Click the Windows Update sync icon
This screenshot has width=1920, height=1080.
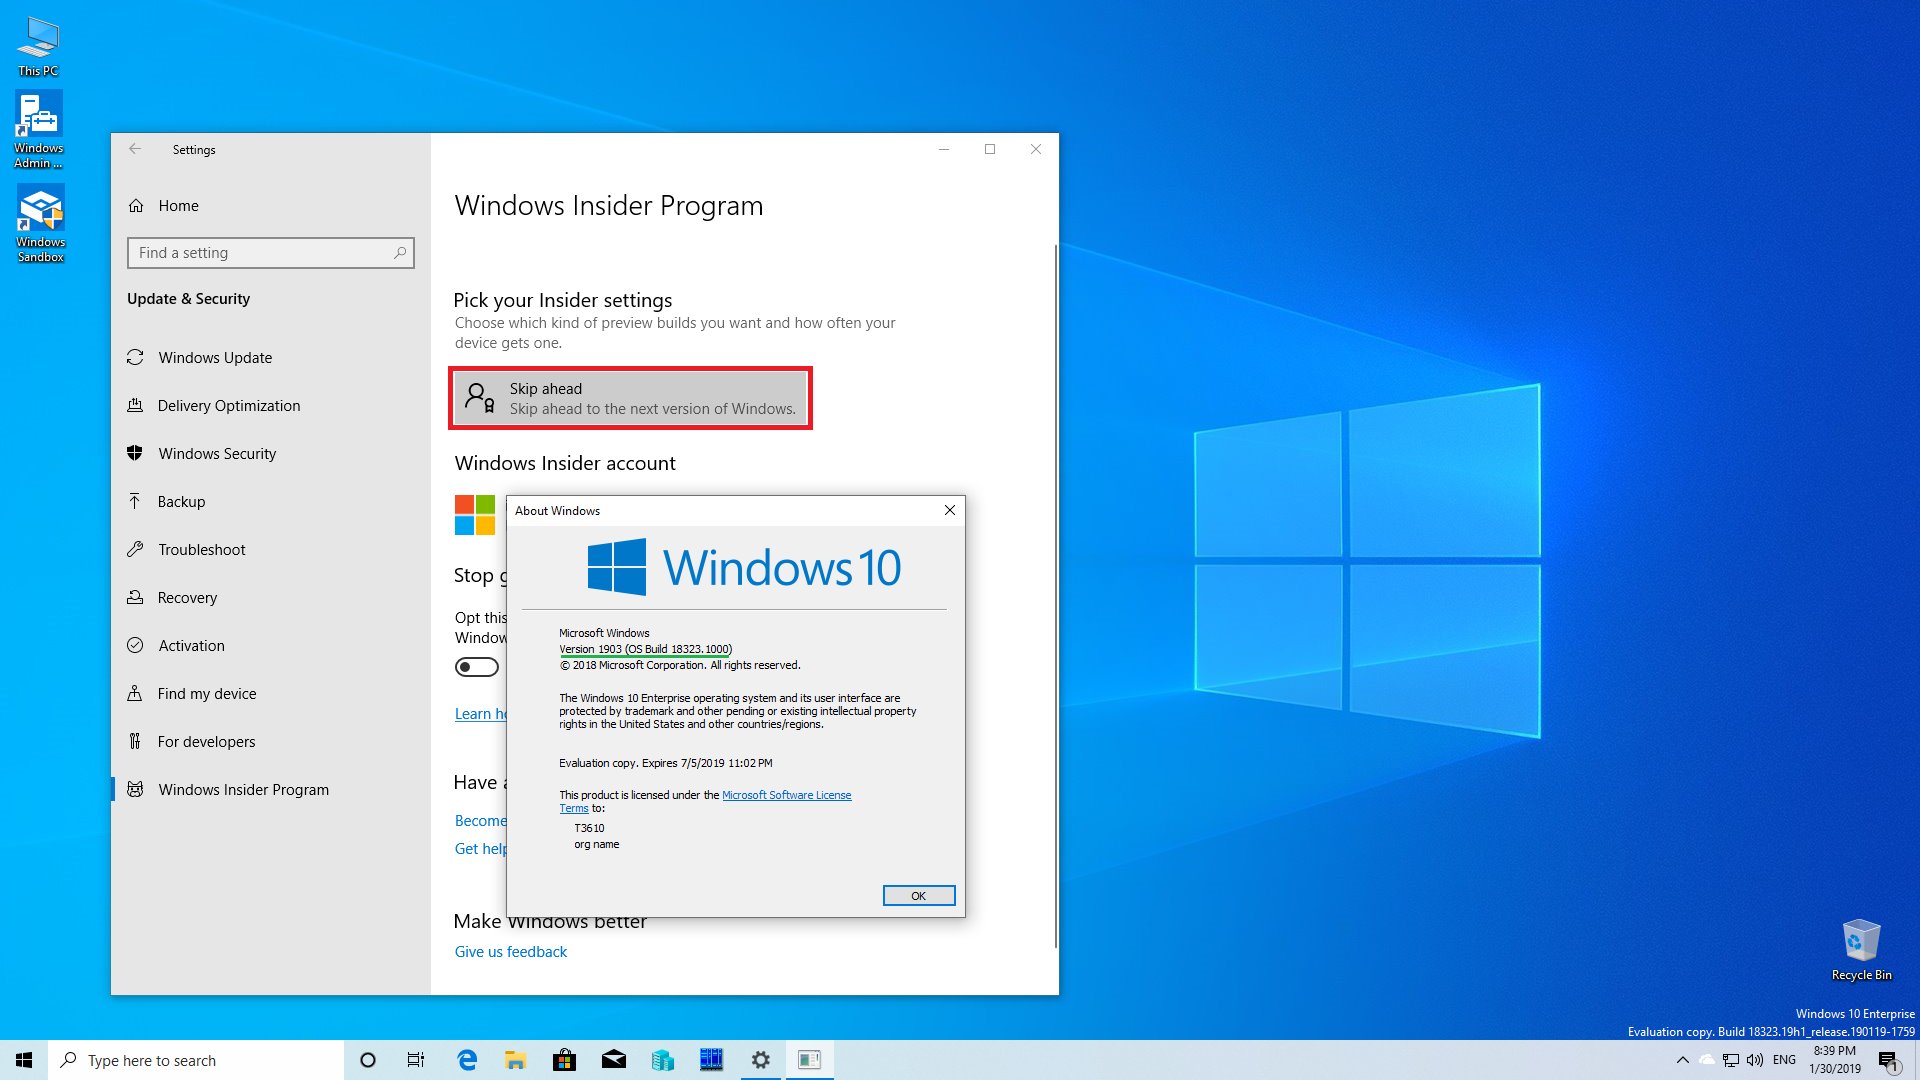[135, 357]
